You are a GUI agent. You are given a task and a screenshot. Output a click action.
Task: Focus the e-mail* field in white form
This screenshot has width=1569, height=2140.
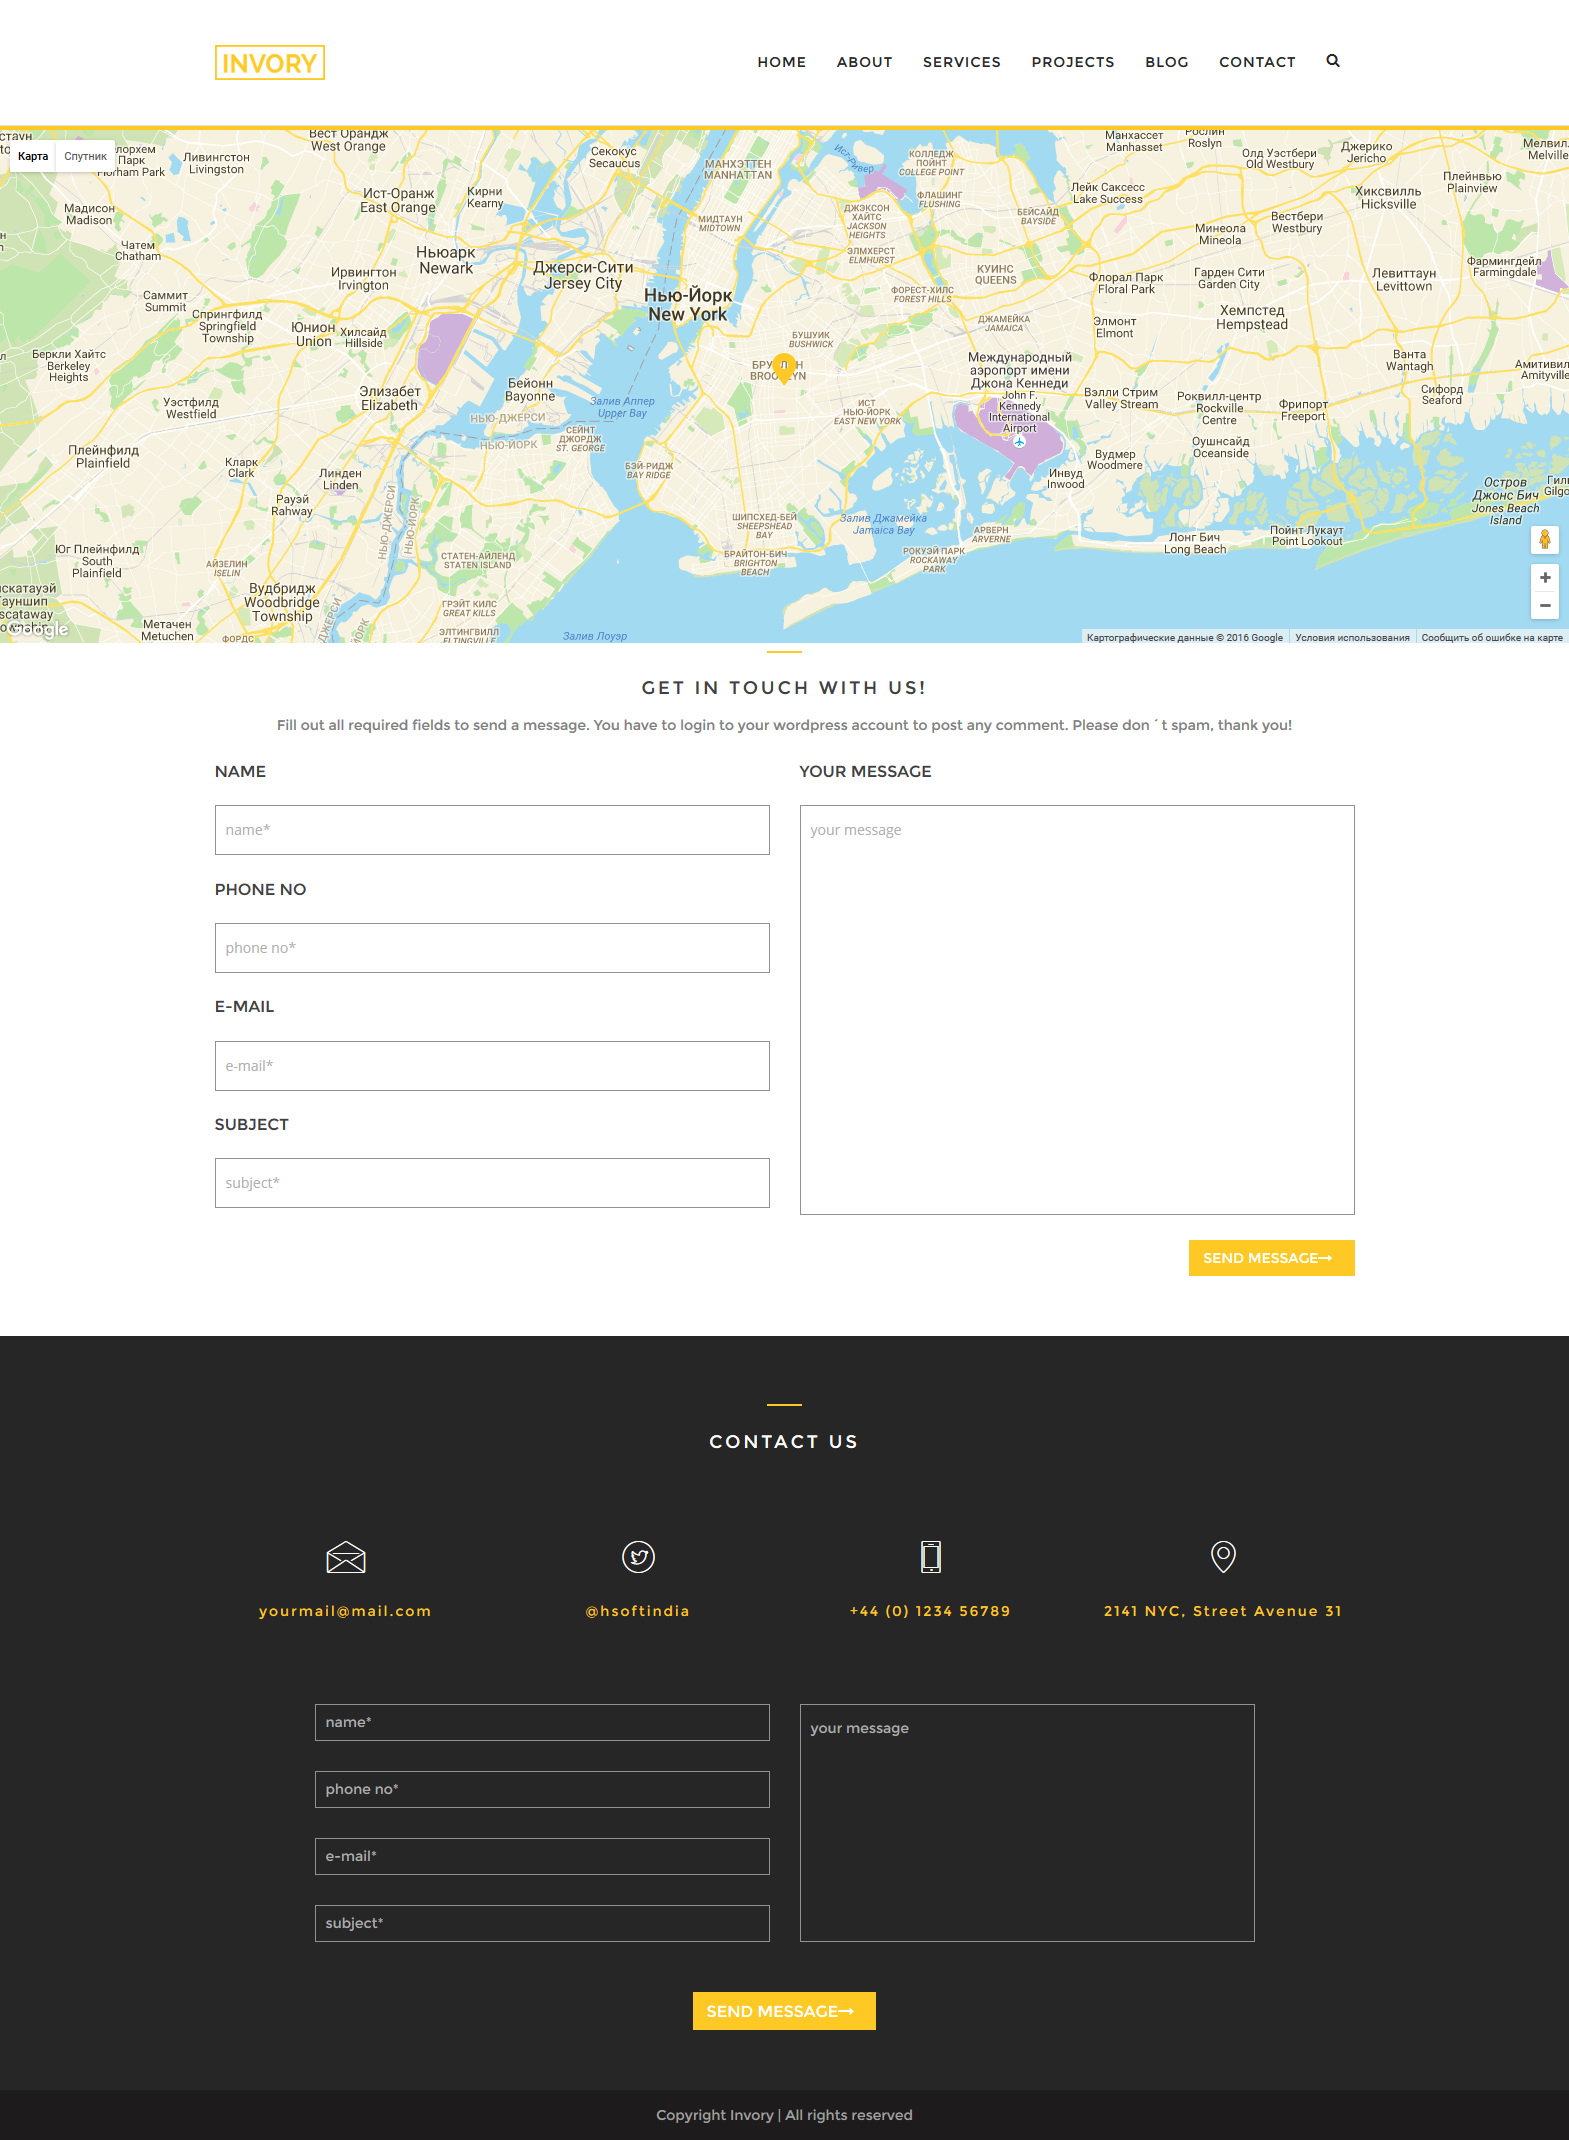pyautogui.click(x=492, y=1066)
